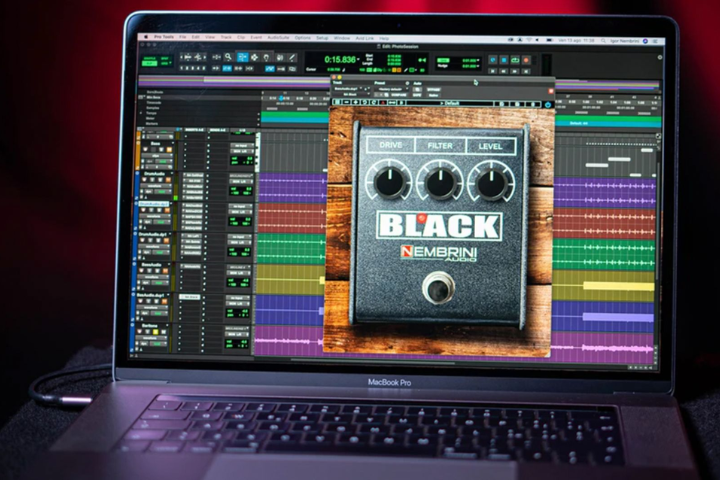Click zoom preset button 1

182,68
